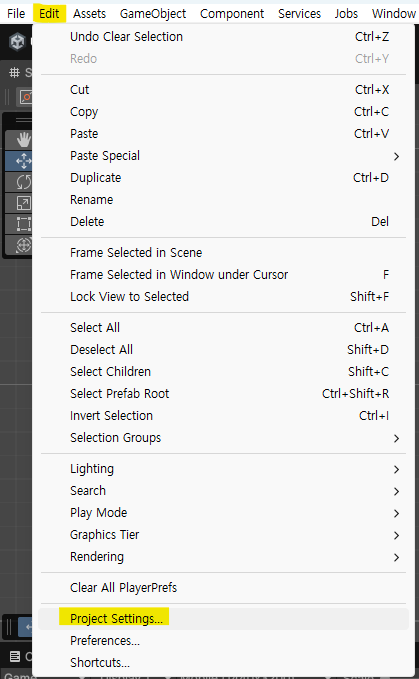The width and height of the screenshot is (419, 679).
Task: Select the Rotate tool icon
Action: pyautogui.click(x=23, y=182)
